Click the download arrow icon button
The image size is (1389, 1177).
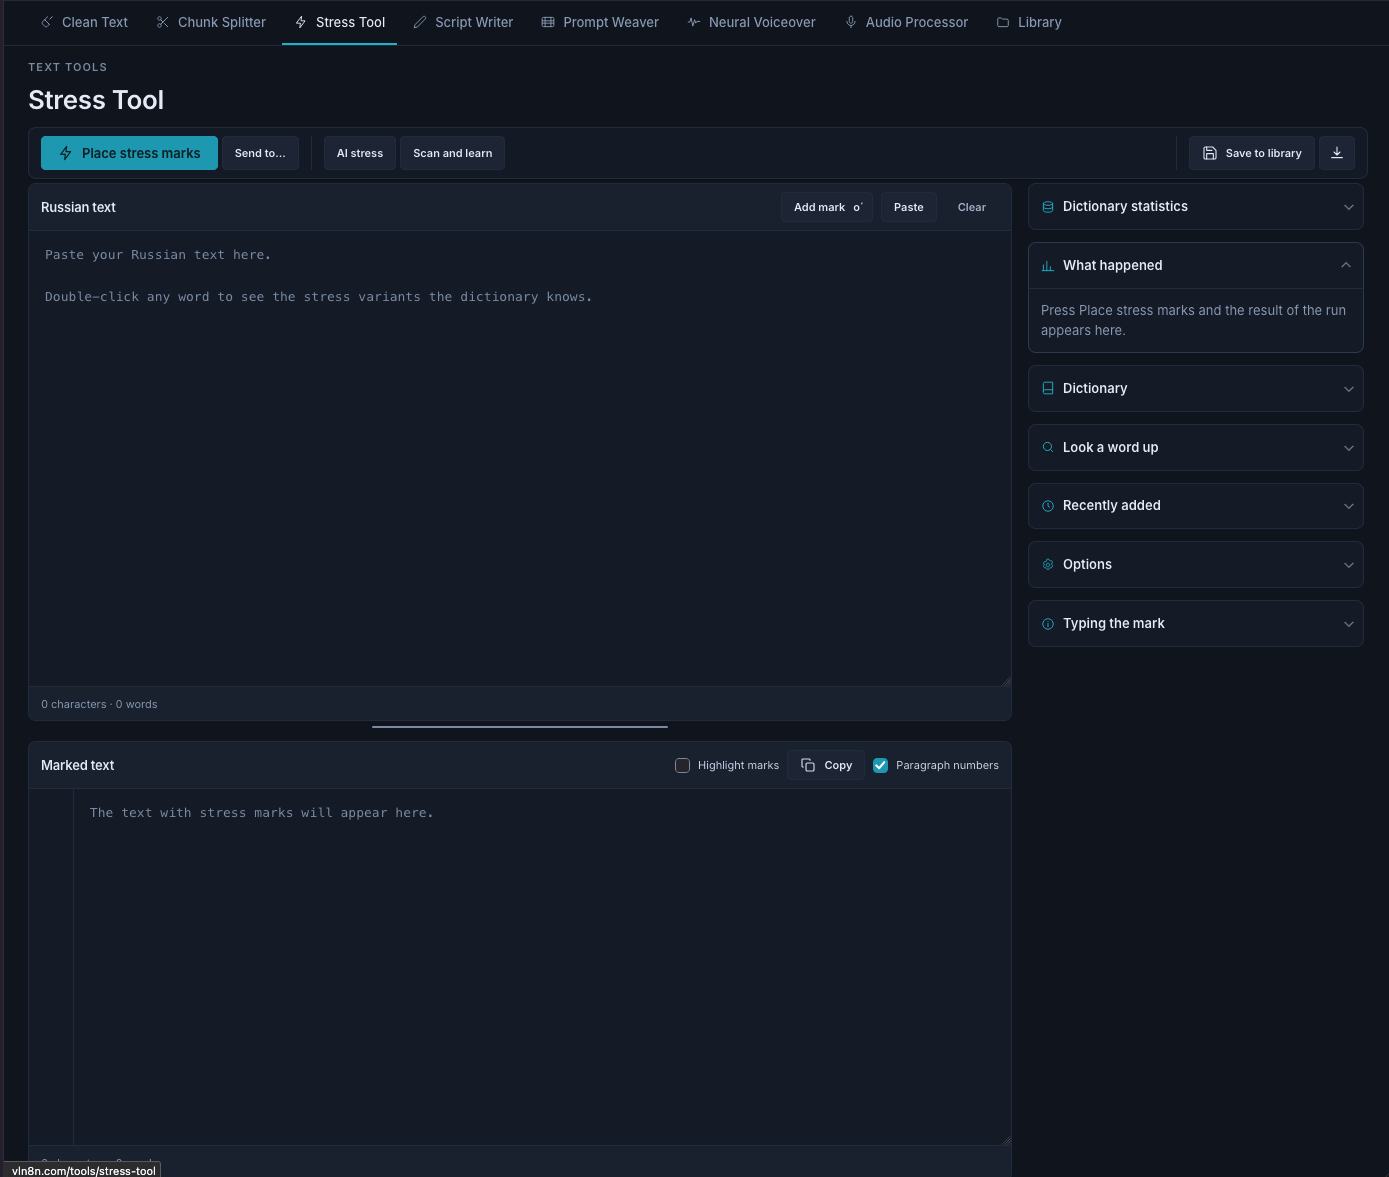(1337, 153)
